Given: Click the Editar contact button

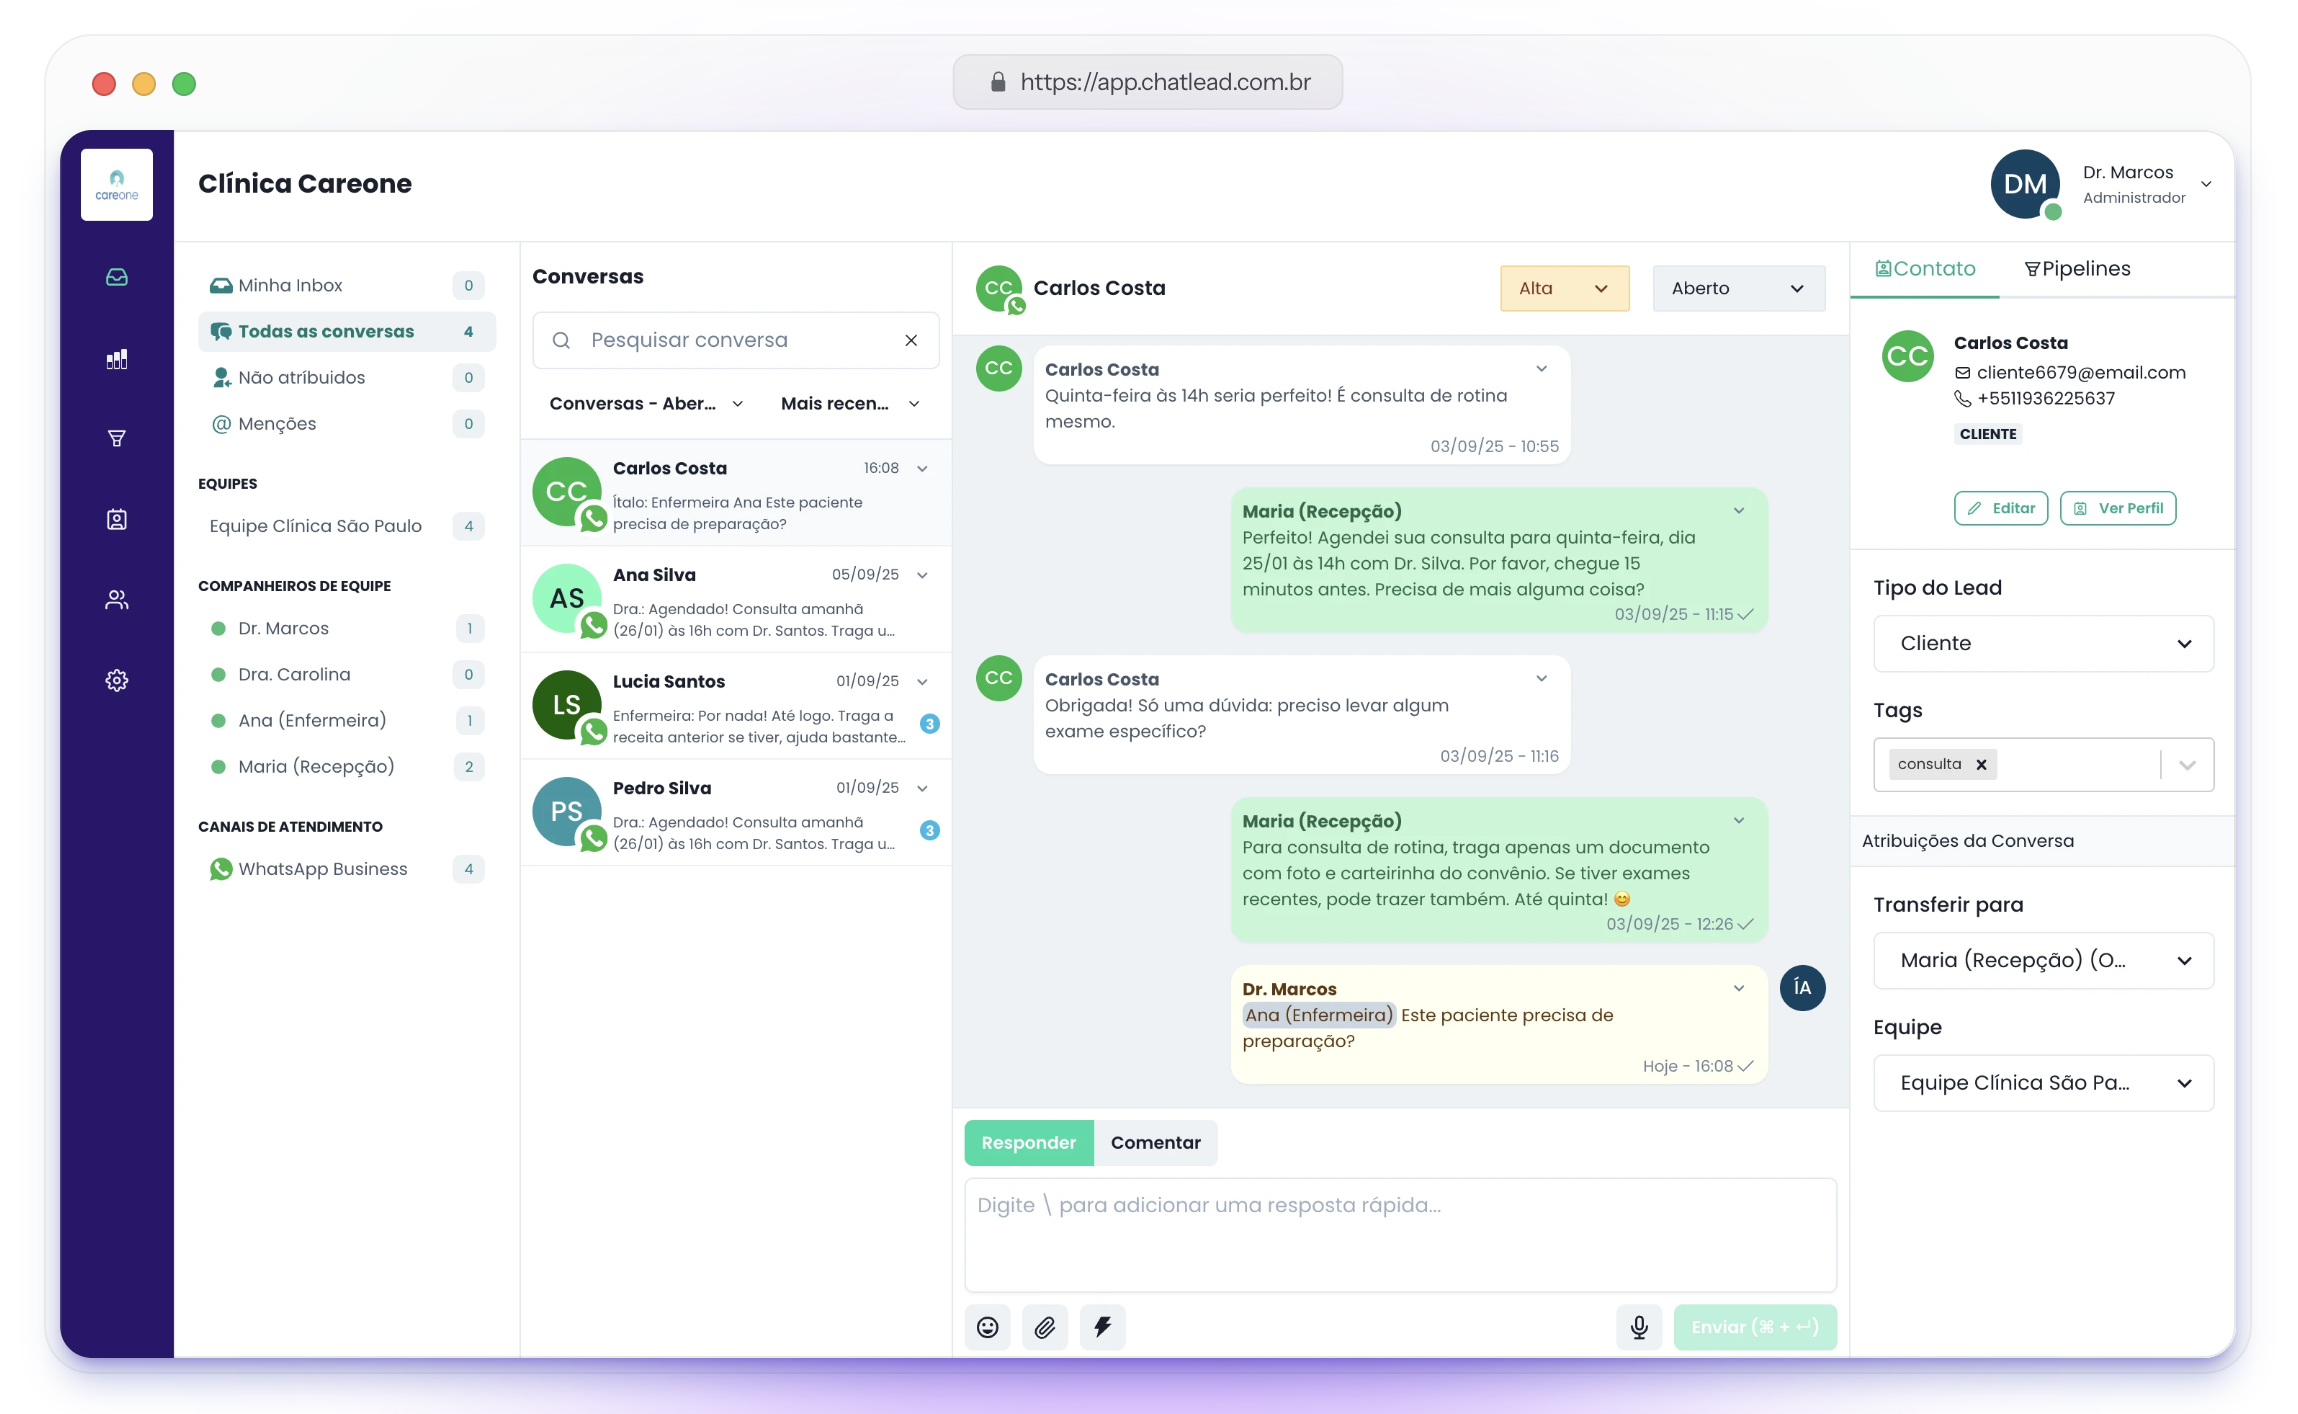Looking at the screenshot, I should 2001,508.
